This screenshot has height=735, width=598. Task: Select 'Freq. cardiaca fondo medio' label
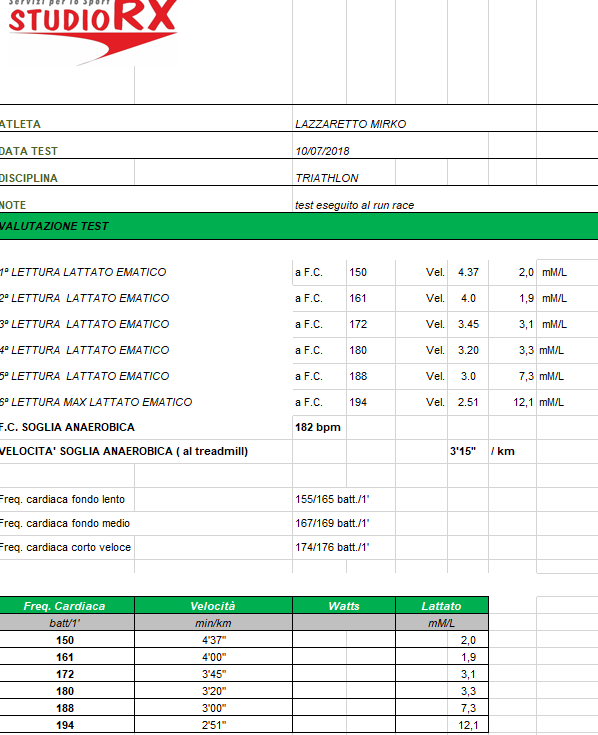coord(65,524)
